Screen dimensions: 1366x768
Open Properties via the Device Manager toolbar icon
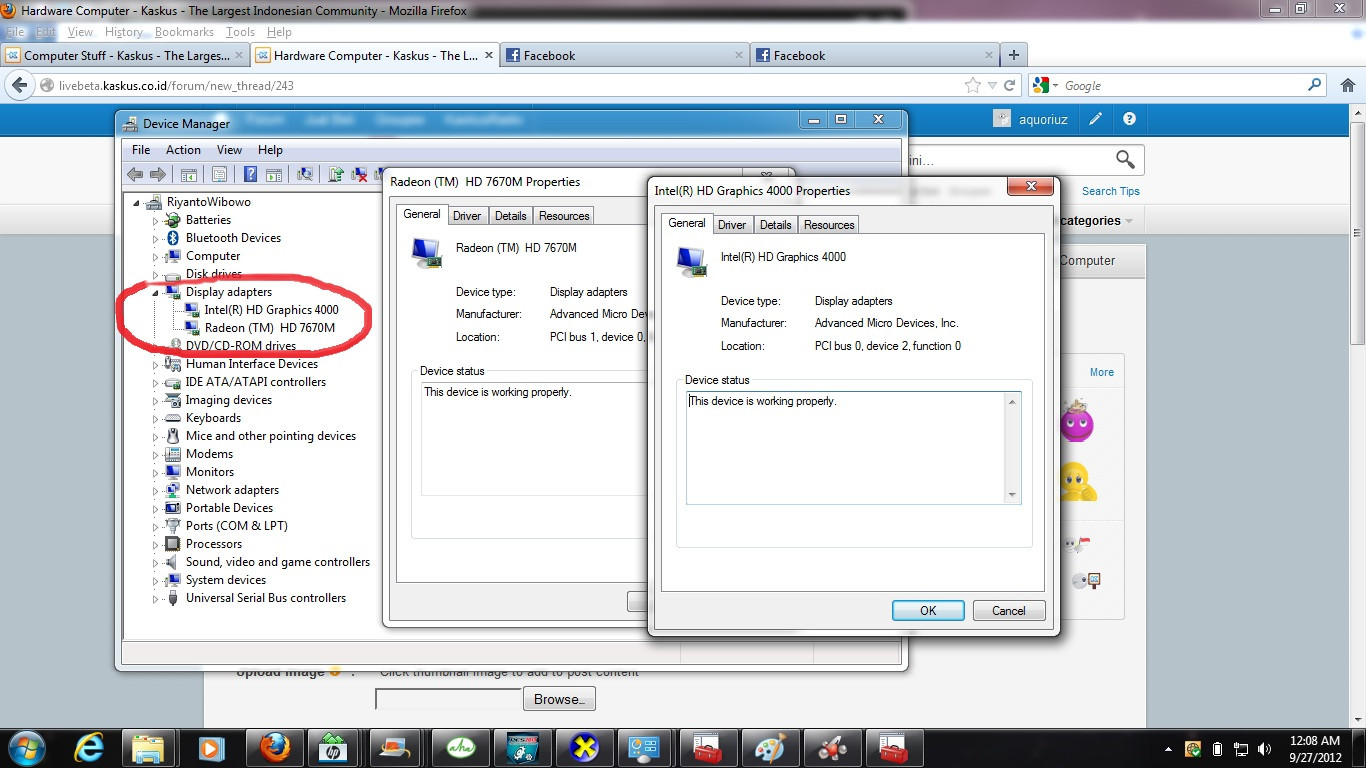tap(219, 174)
